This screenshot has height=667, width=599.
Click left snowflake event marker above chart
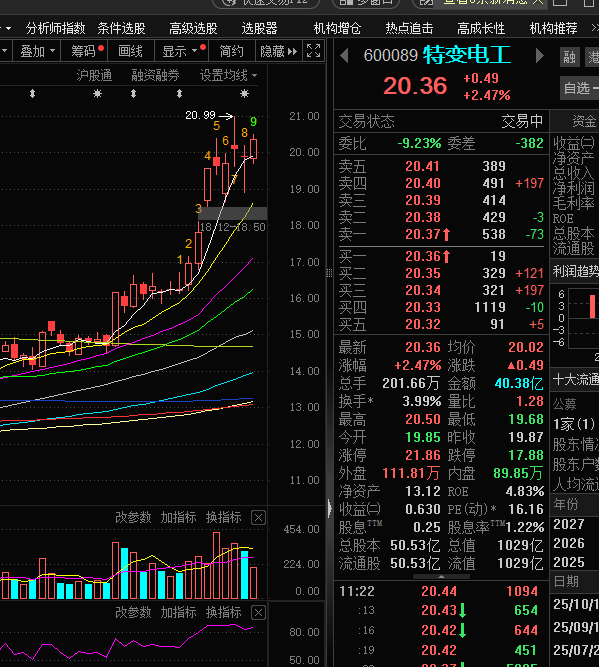[97, 94]
